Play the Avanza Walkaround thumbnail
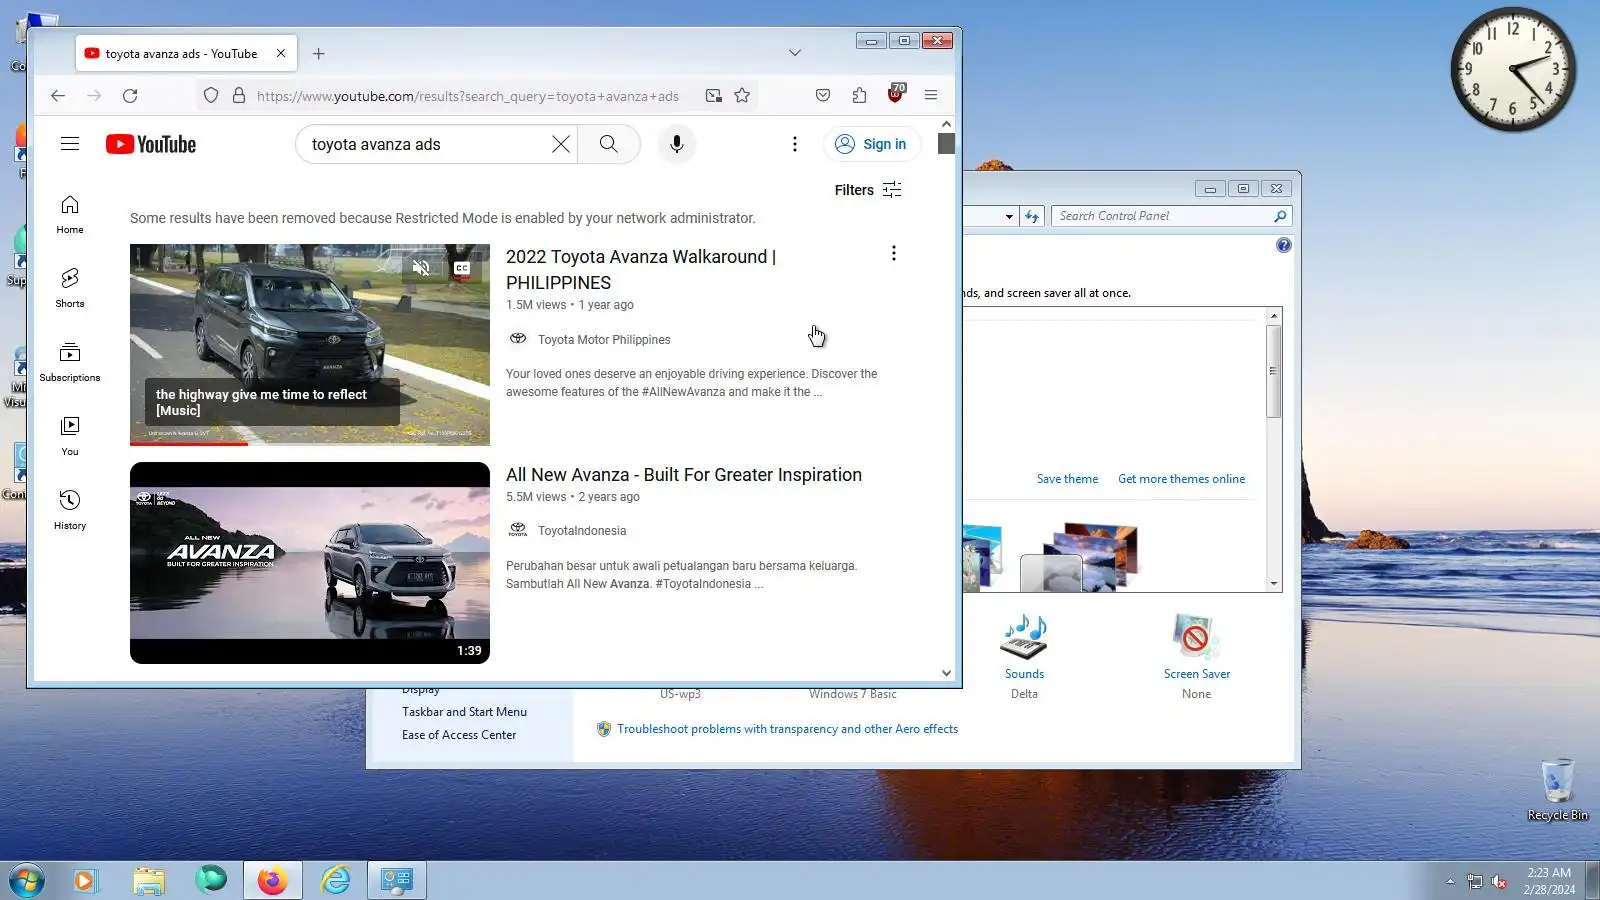 [310, 345]
